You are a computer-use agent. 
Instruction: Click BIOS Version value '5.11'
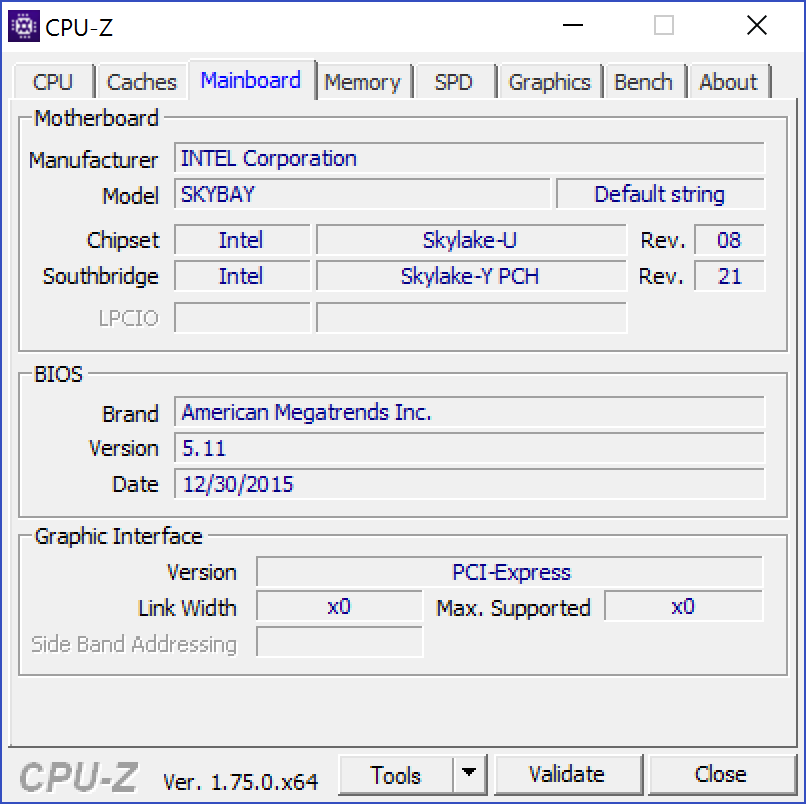pos(469,448)
